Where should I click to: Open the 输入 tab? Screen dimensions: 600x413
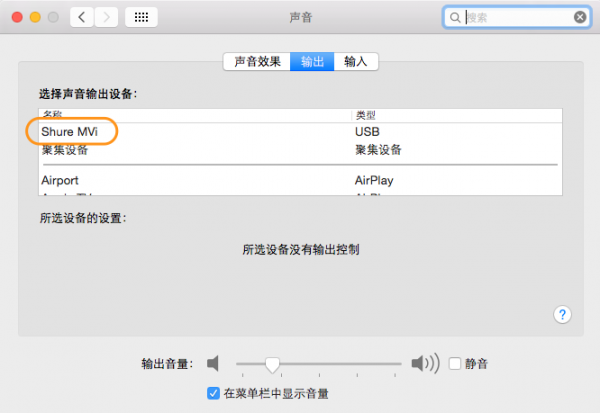coord(356,62)
